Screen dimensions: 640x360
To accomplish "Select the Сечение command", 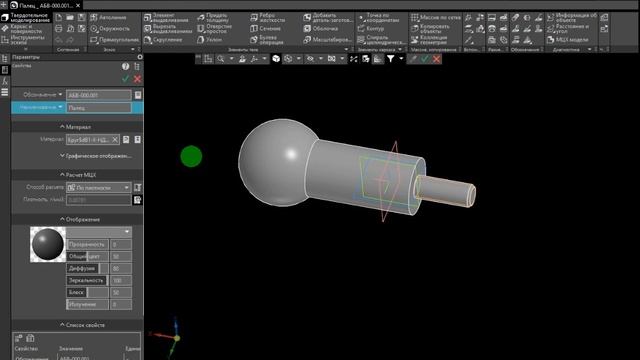I will (265, 29).
